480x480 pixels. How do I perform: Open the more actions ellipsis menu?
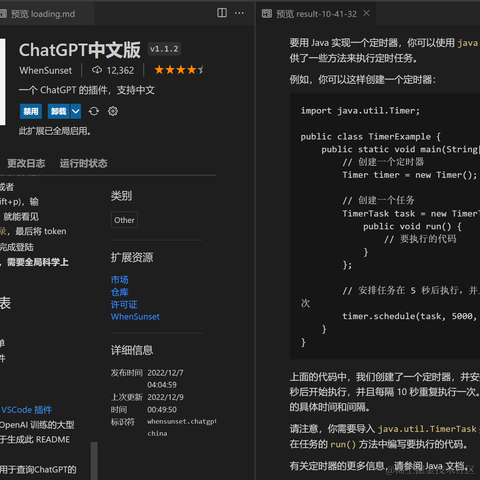click(239, 13)
